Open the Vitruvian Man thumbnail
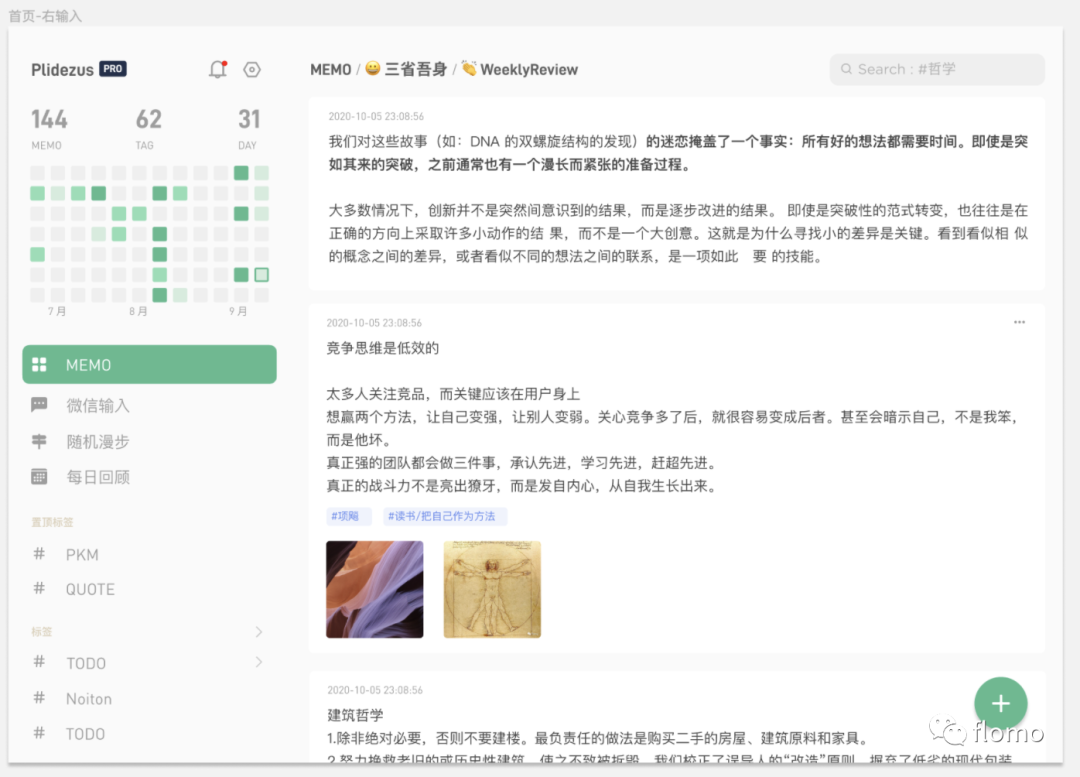1080x777 pixels. click(492, 589)
